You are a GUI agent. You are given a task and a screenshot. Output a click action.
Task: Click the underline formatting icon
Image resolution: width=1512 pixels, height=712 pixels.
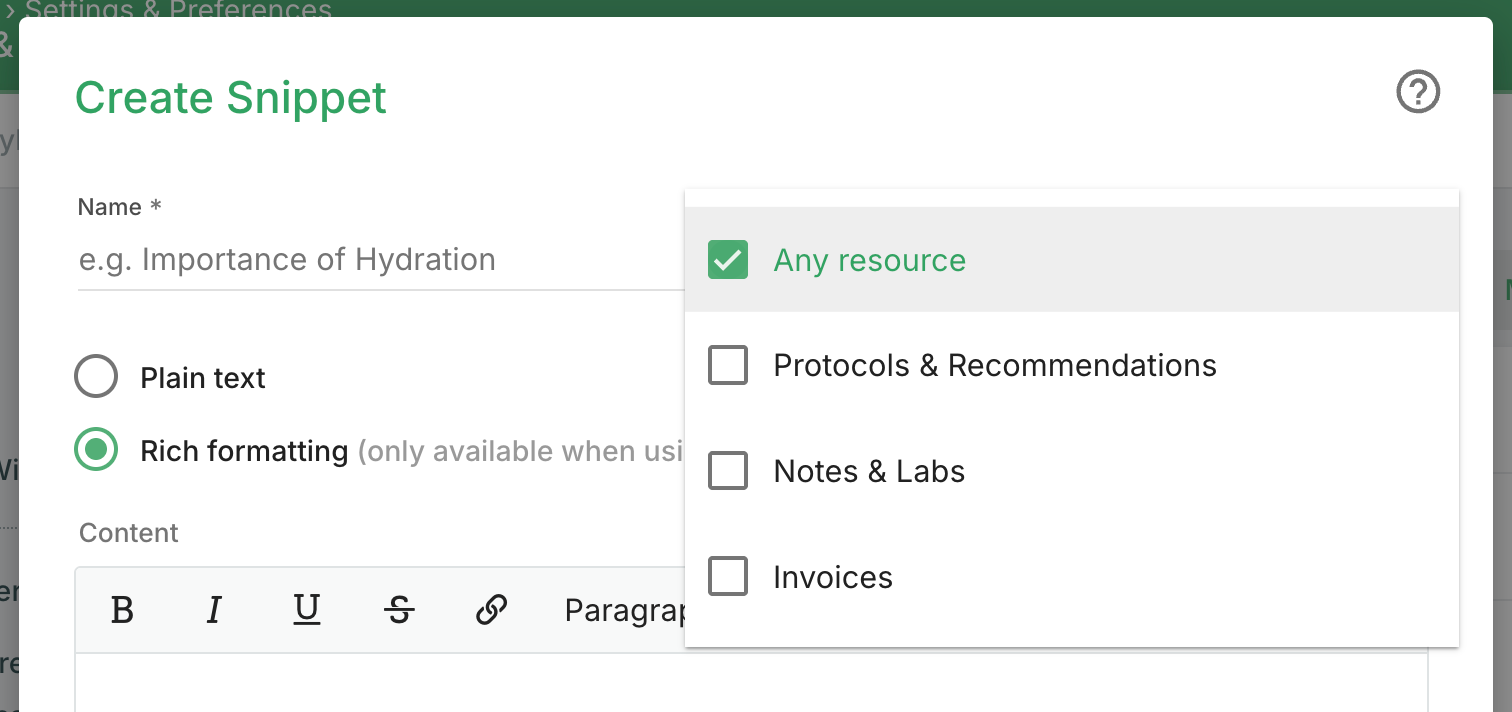click(x=306, y=609)
